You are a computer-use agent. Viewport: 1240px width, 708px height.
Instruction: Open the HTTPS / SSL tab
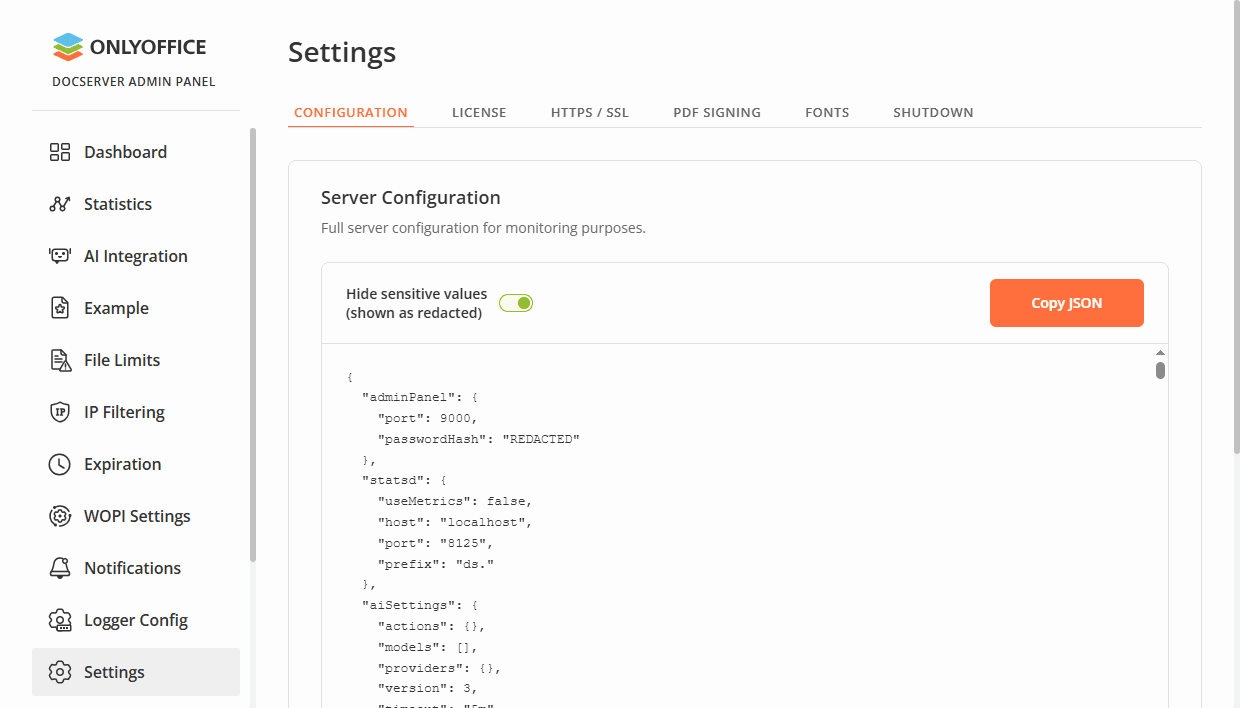(589, 112)
